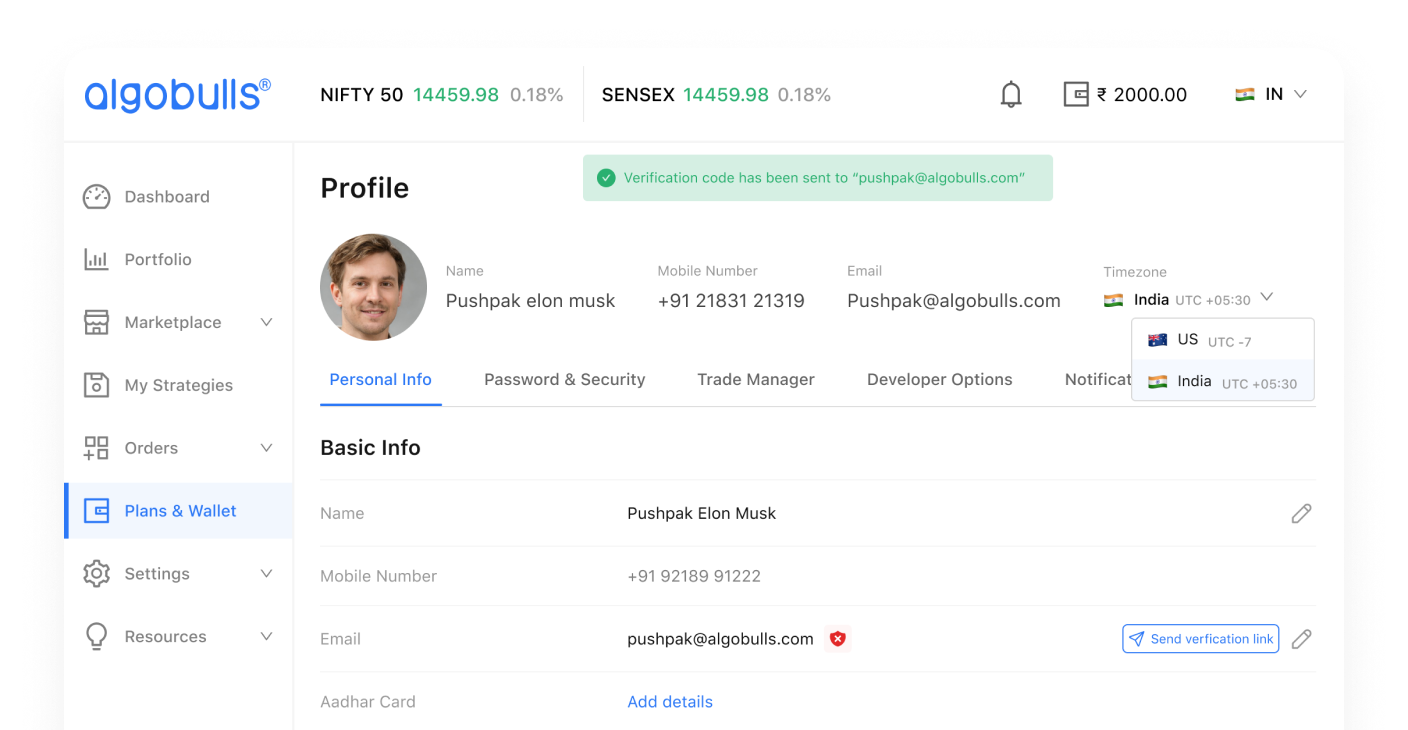The width and height of the screenshot is (1408, 730).
Task: Click NIFTY 50 ticker value 14459.98
Action: [x=456, y=95]
